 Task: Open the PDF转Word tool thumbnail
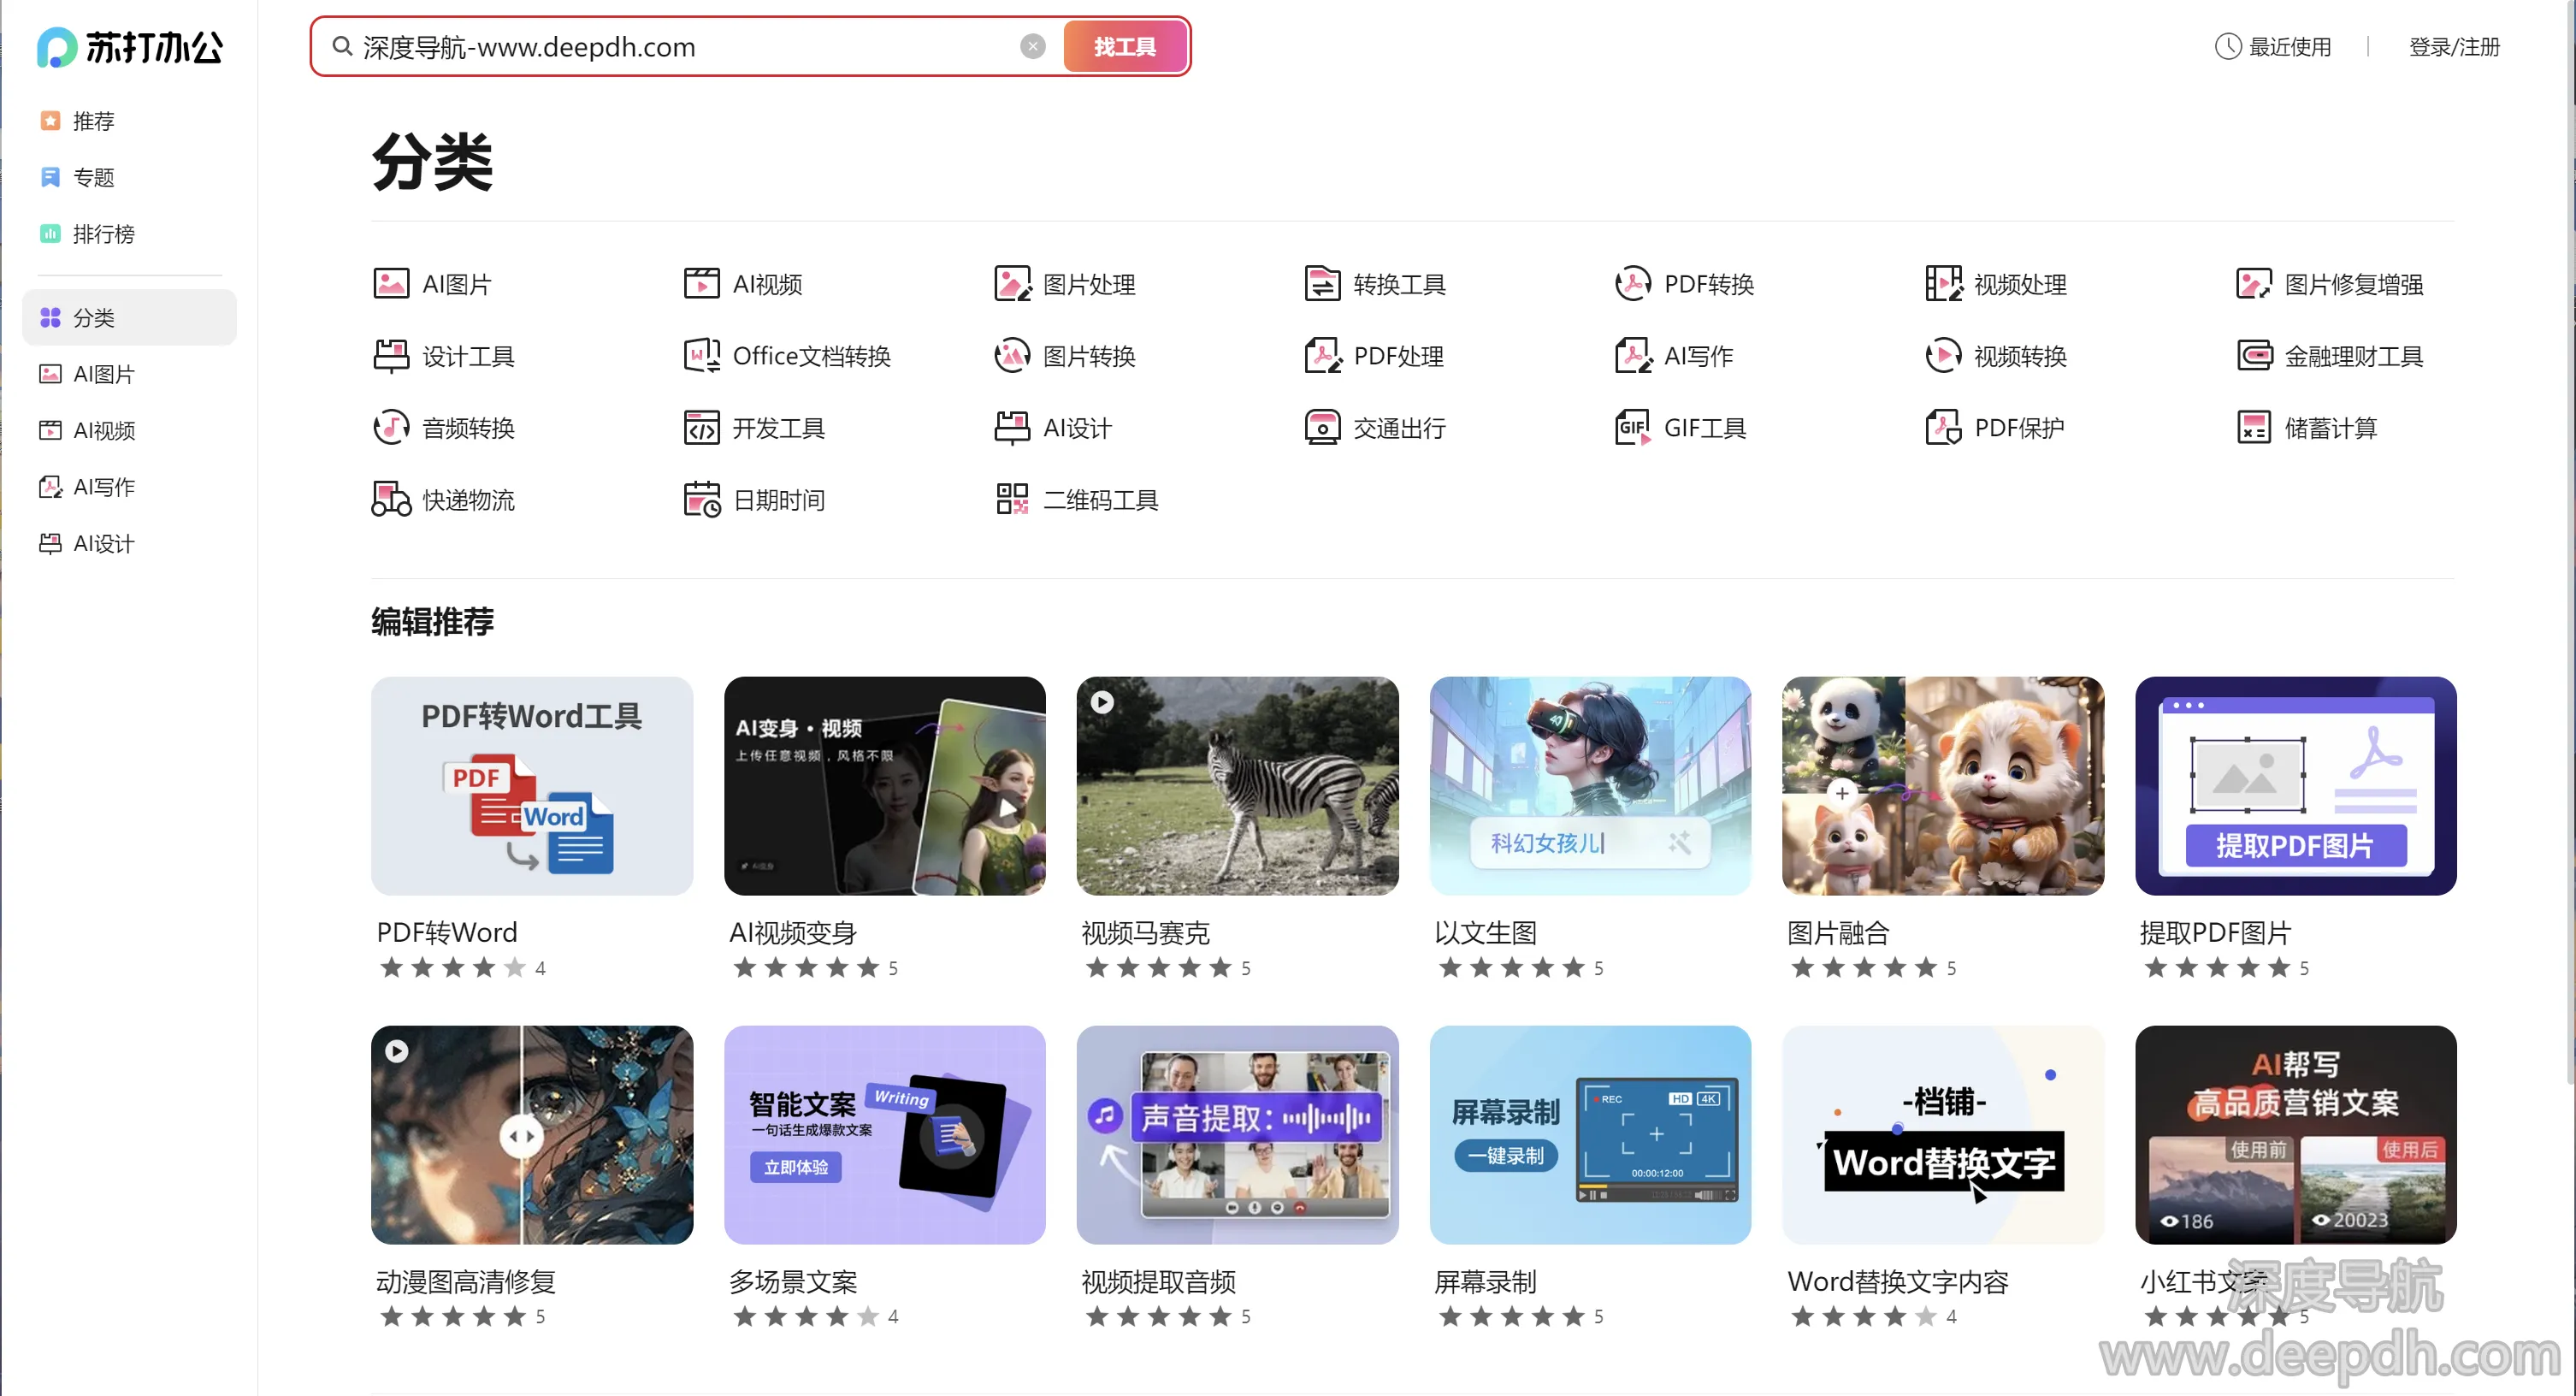pyautogui.click(x=531, y=786)
